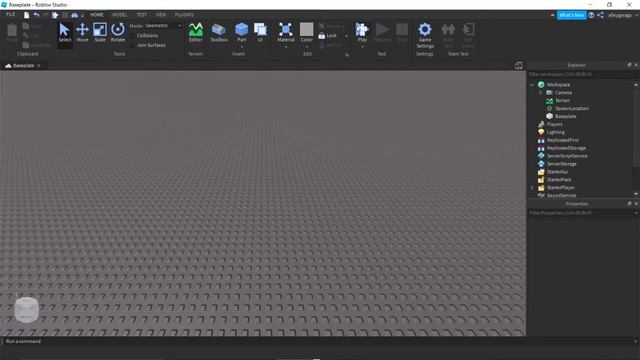
Task: Activate the Move tool
Action: point(82,33)
